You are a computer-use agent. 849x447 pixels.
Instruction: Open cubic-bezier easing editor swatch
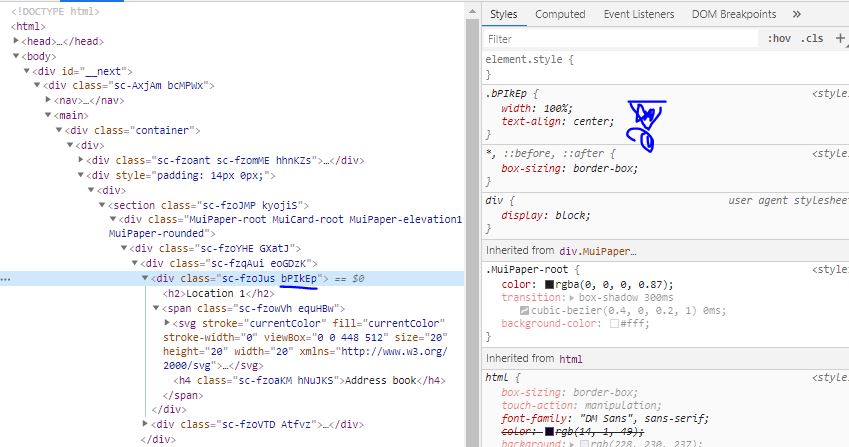tap(524, 311)
